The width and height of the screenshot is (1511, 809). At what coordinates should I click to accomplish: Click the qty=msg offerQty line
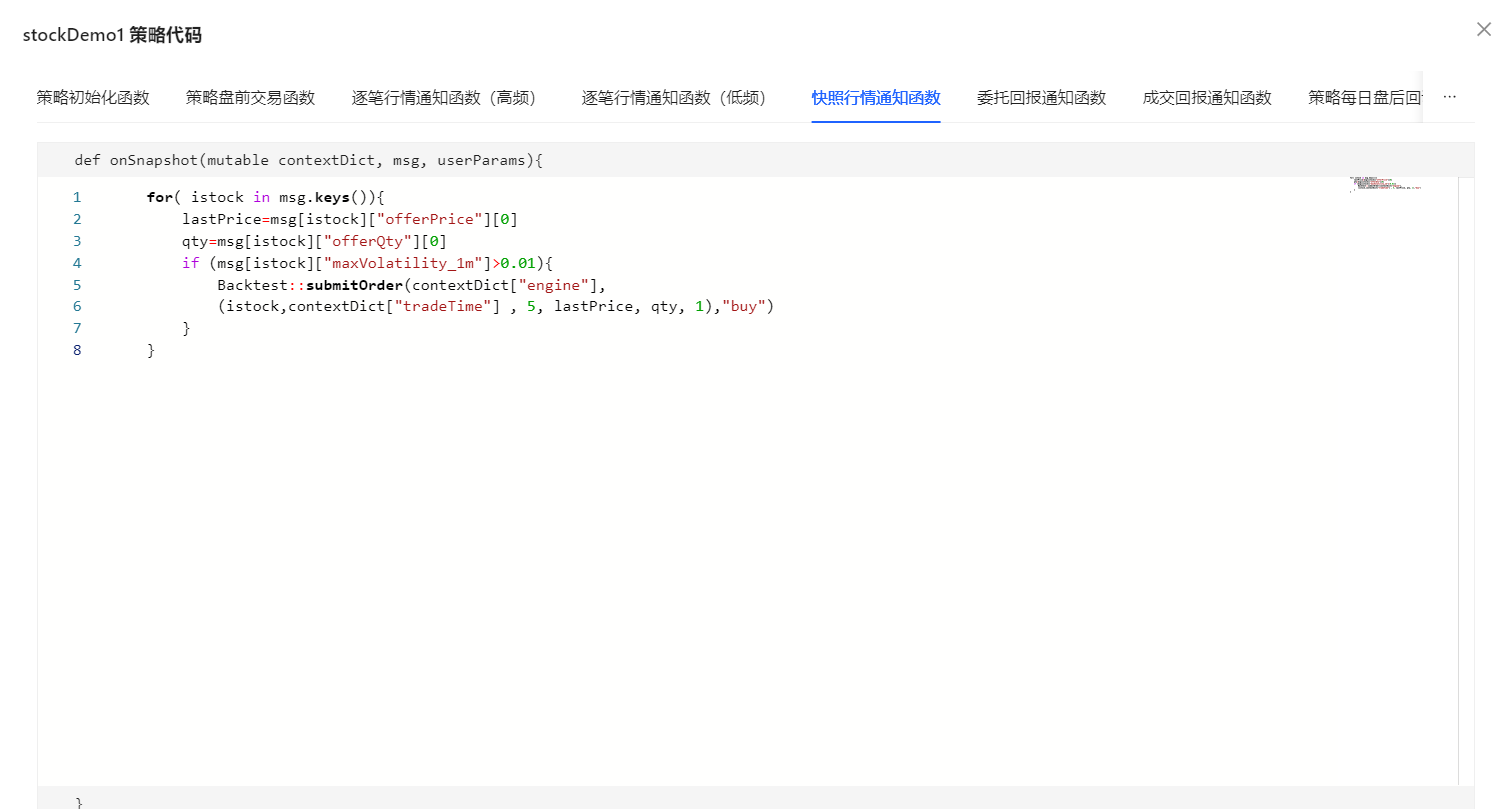(x=314, y=241)
